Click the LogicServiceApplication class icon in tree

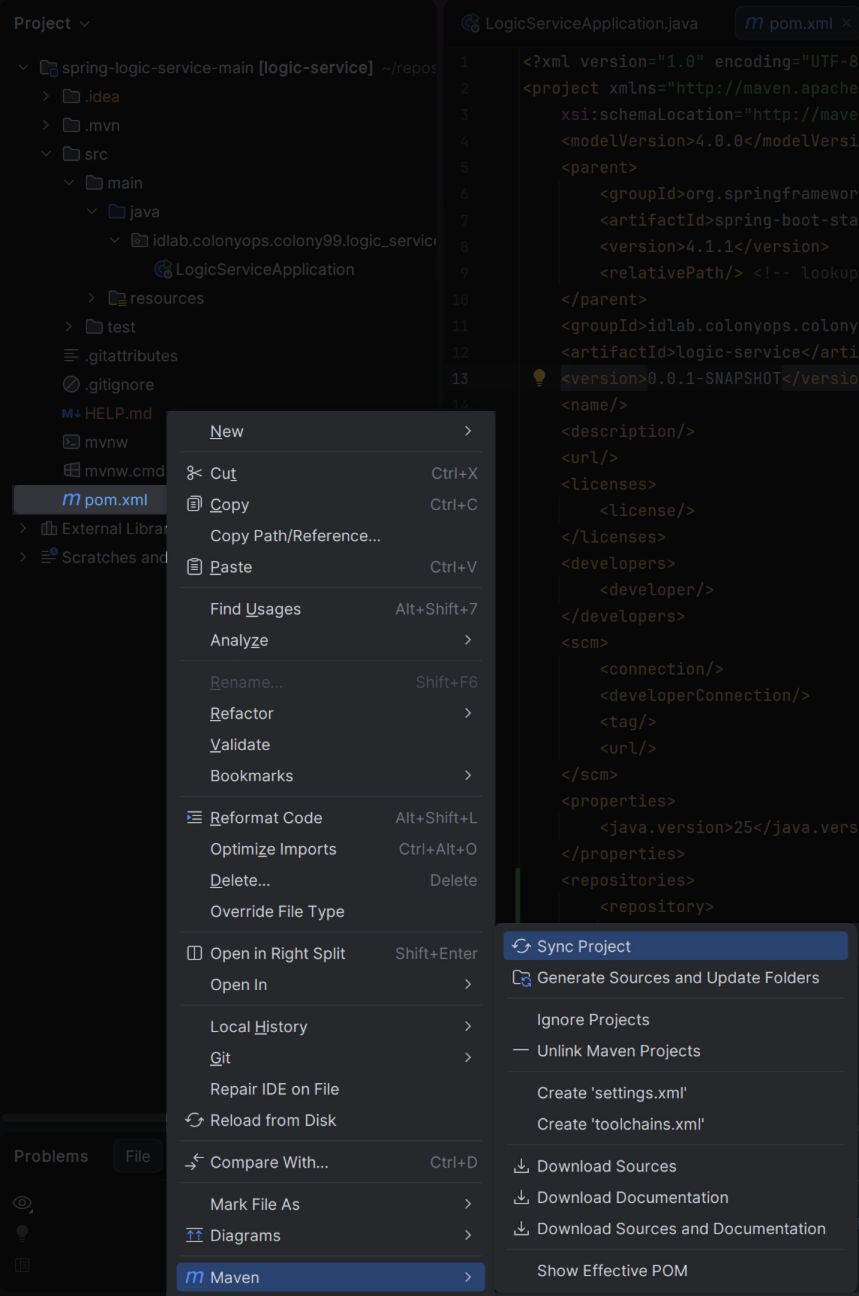point(162,269)
